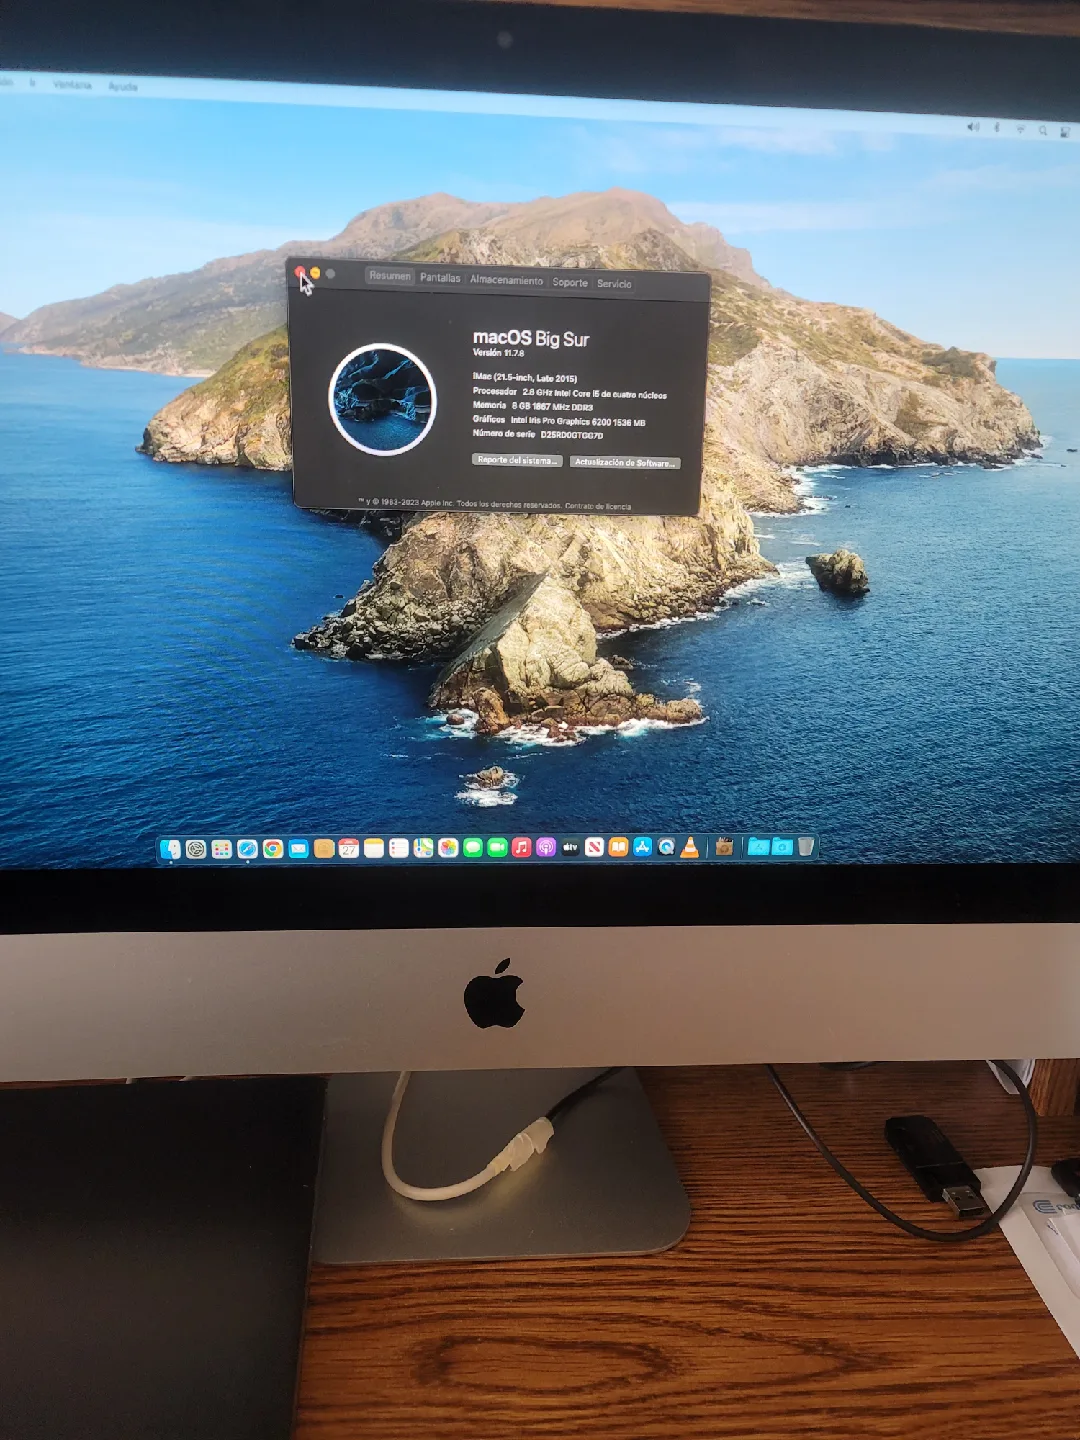The height and width of the screenshot is (1440, 1080).
Task: Open the Trash in the dock
Action: tap(806, 847)
